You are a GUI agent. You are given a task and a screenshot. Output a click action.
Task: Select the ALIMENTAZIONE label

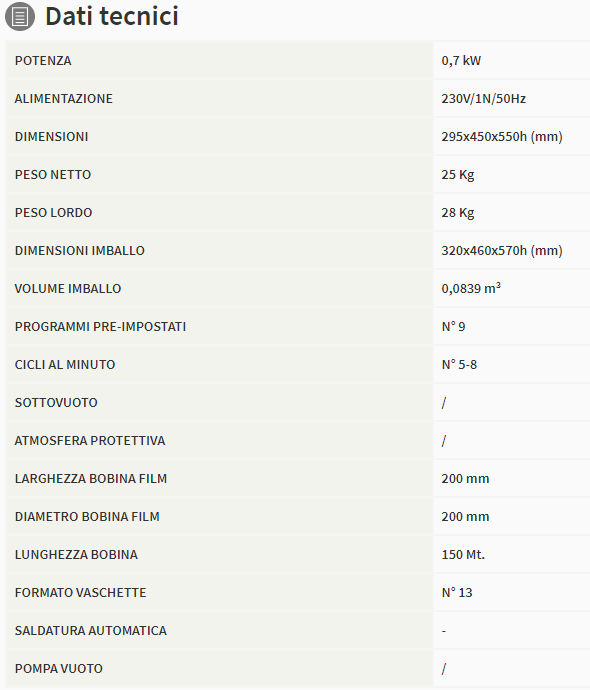click(x=64, y=99)
